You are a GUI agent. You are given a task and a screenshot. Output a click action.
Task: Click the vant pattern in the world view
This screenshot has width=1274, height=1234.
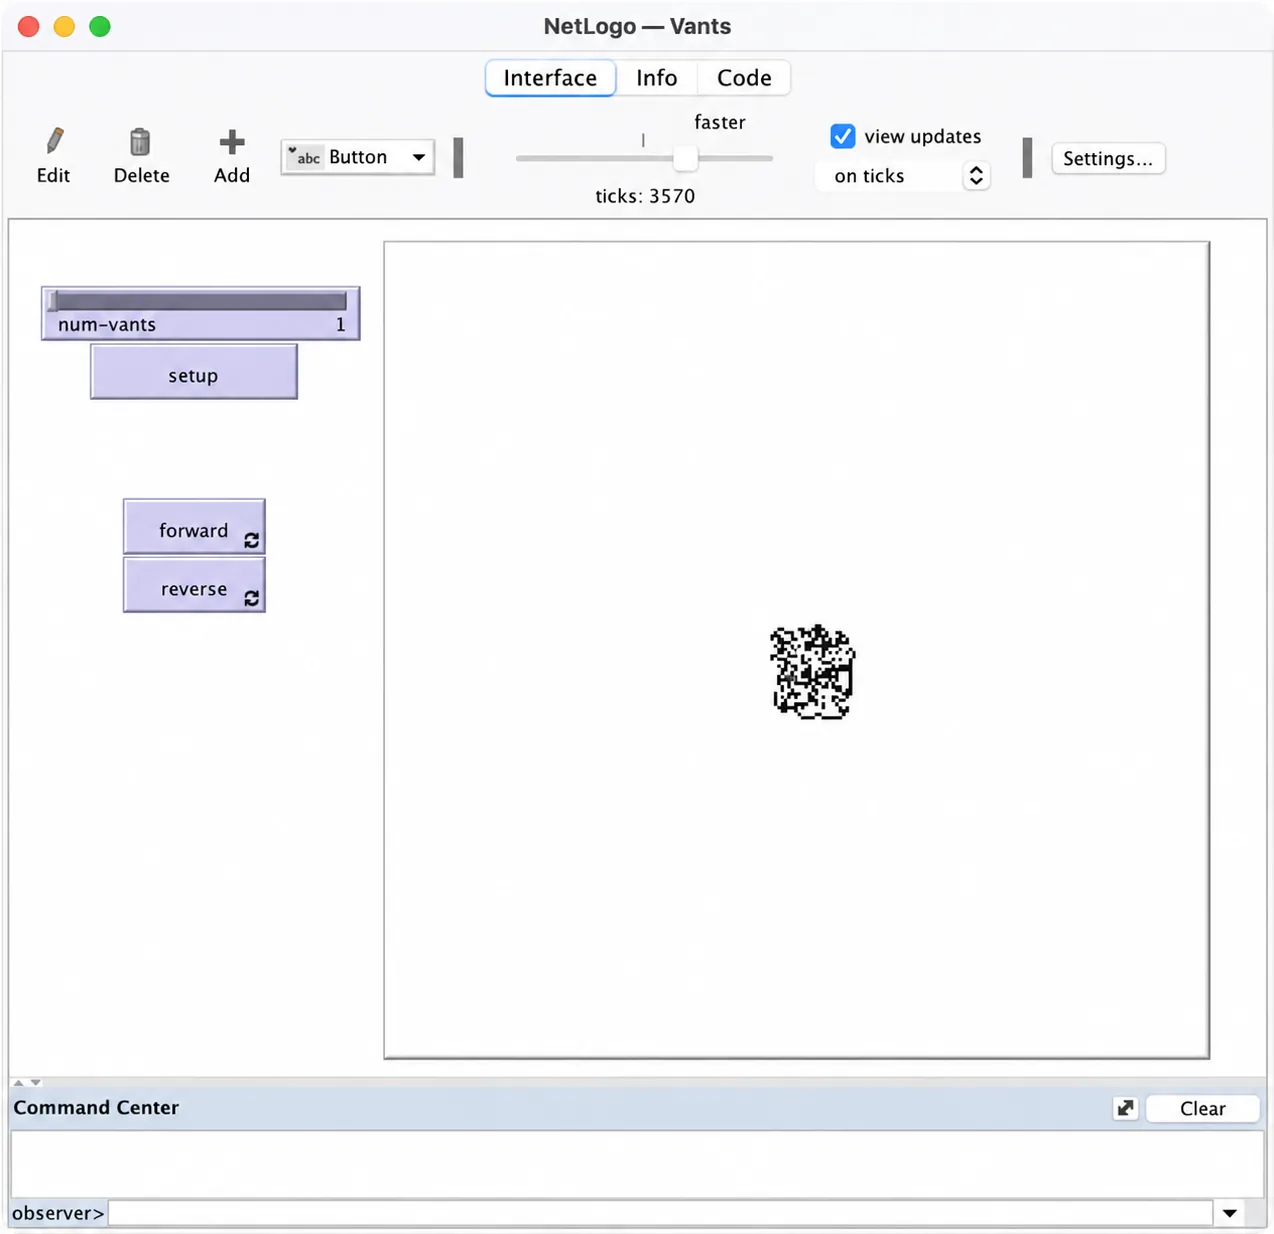coord(812,672)
